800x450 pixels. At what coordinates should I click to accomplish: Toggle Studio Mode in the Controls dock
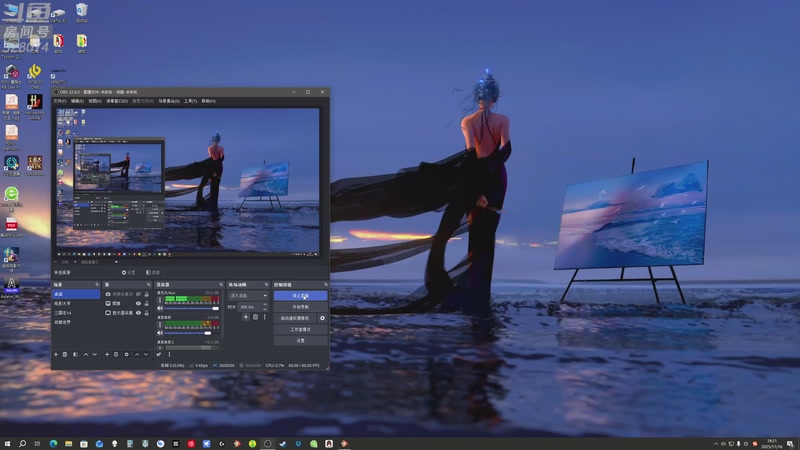pos(301,329)
